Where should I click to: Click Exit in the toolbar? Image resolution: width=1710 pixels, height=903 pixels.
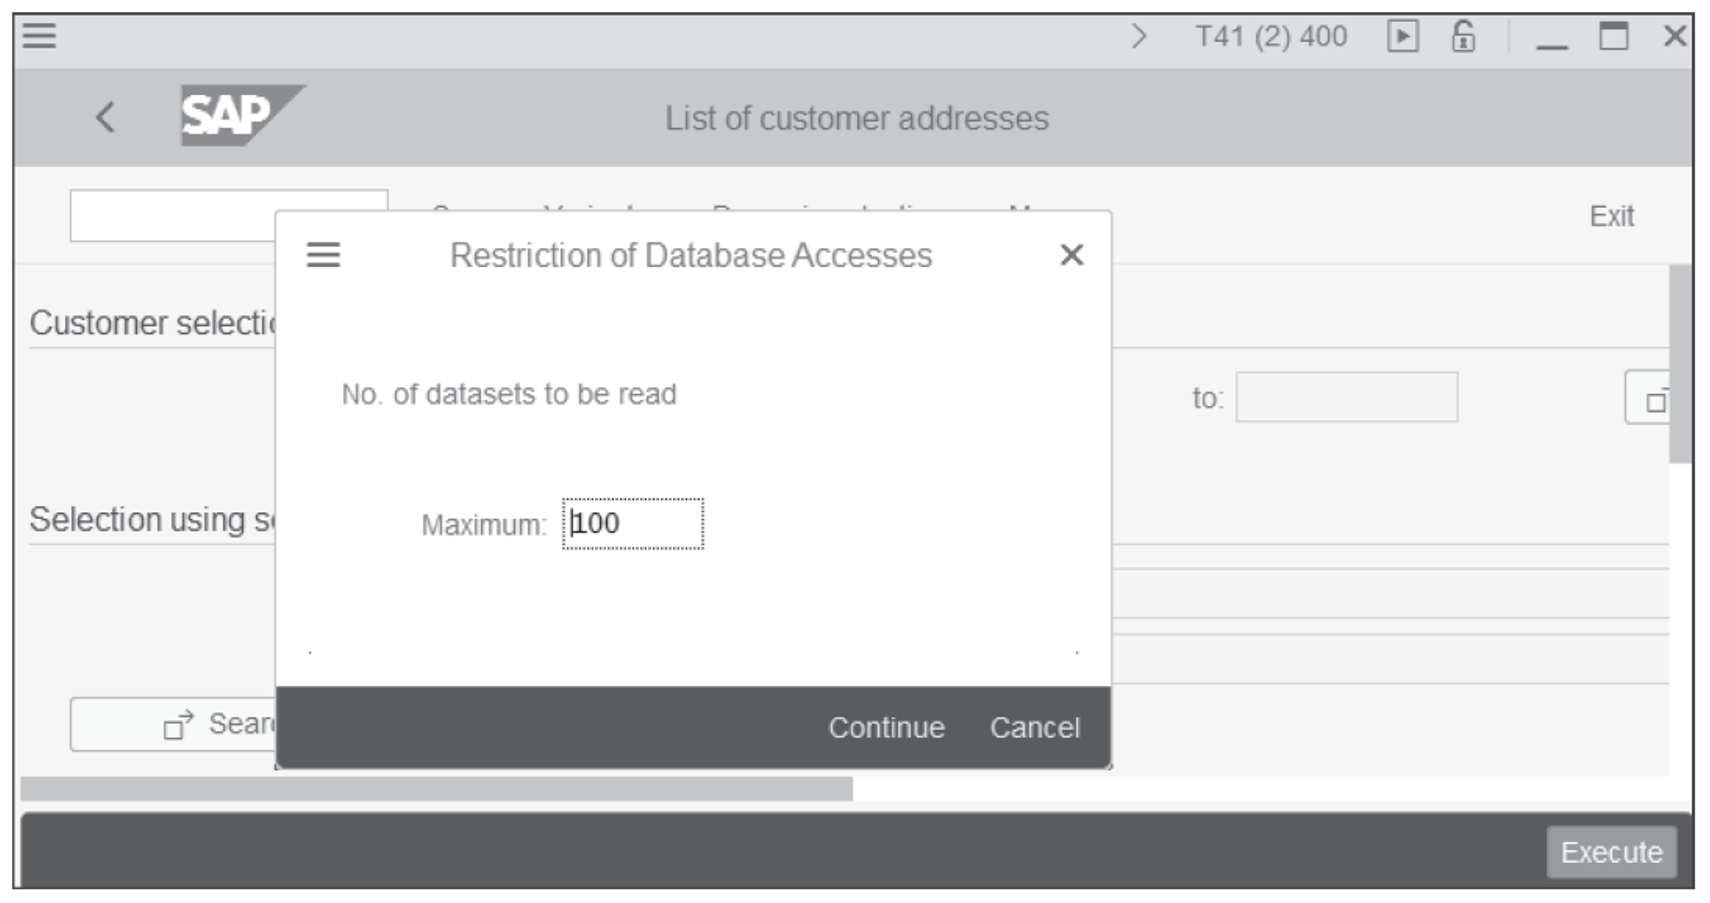coord(1613,216)
